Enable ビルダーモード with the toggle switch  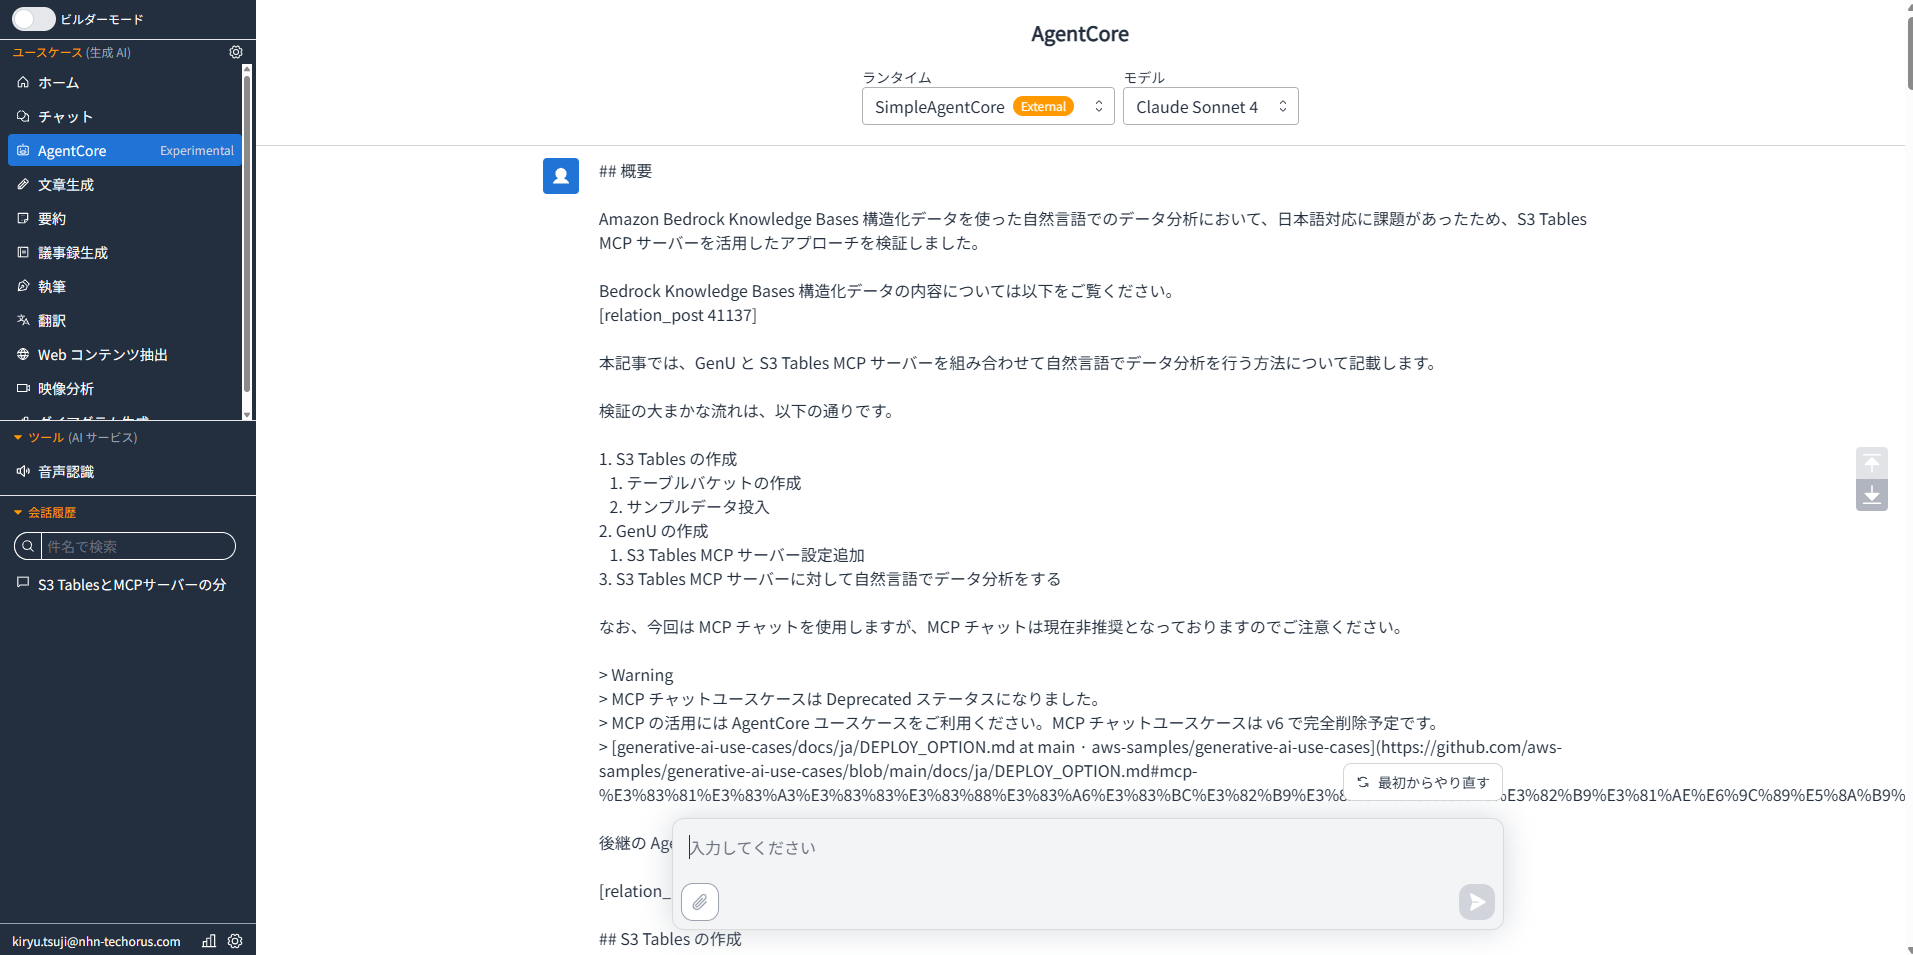[x=33, y=18]
